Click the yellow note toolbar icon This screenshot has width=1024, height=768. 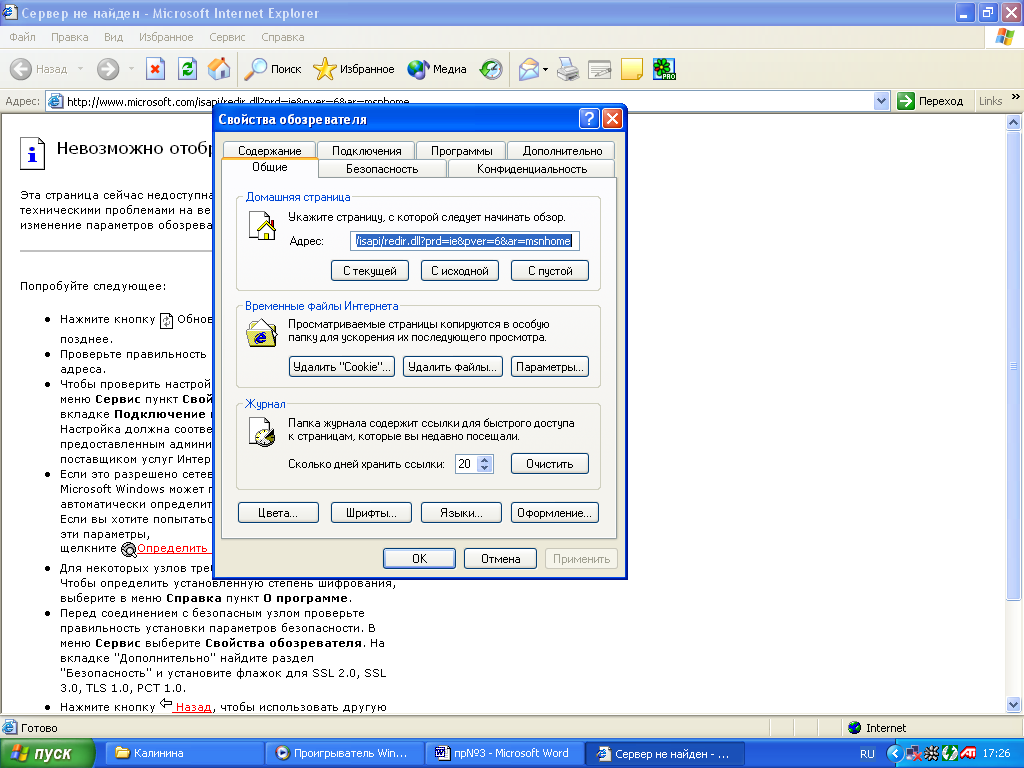point(632,69)
